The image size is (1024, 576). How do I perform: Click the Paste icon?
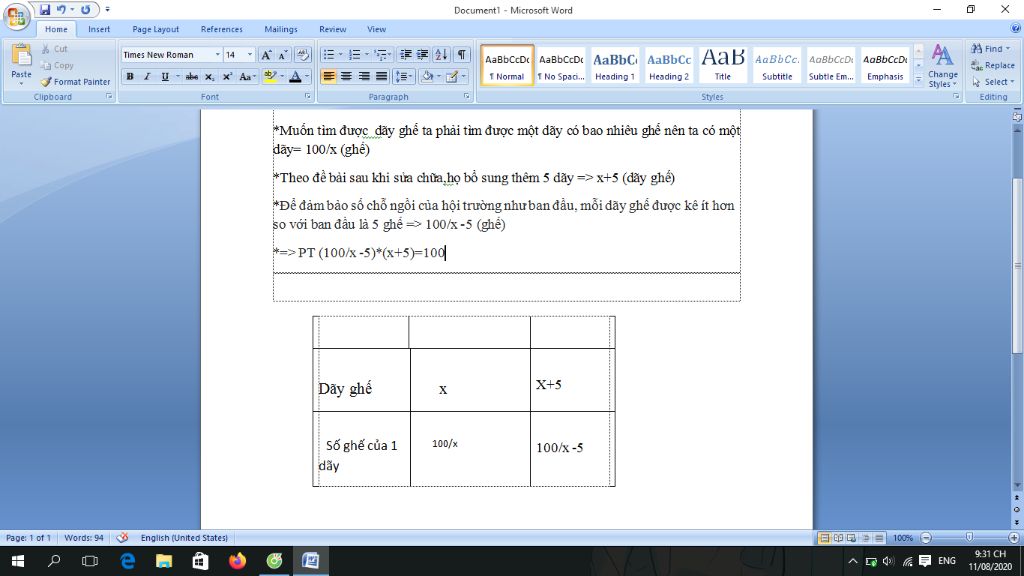21,57
